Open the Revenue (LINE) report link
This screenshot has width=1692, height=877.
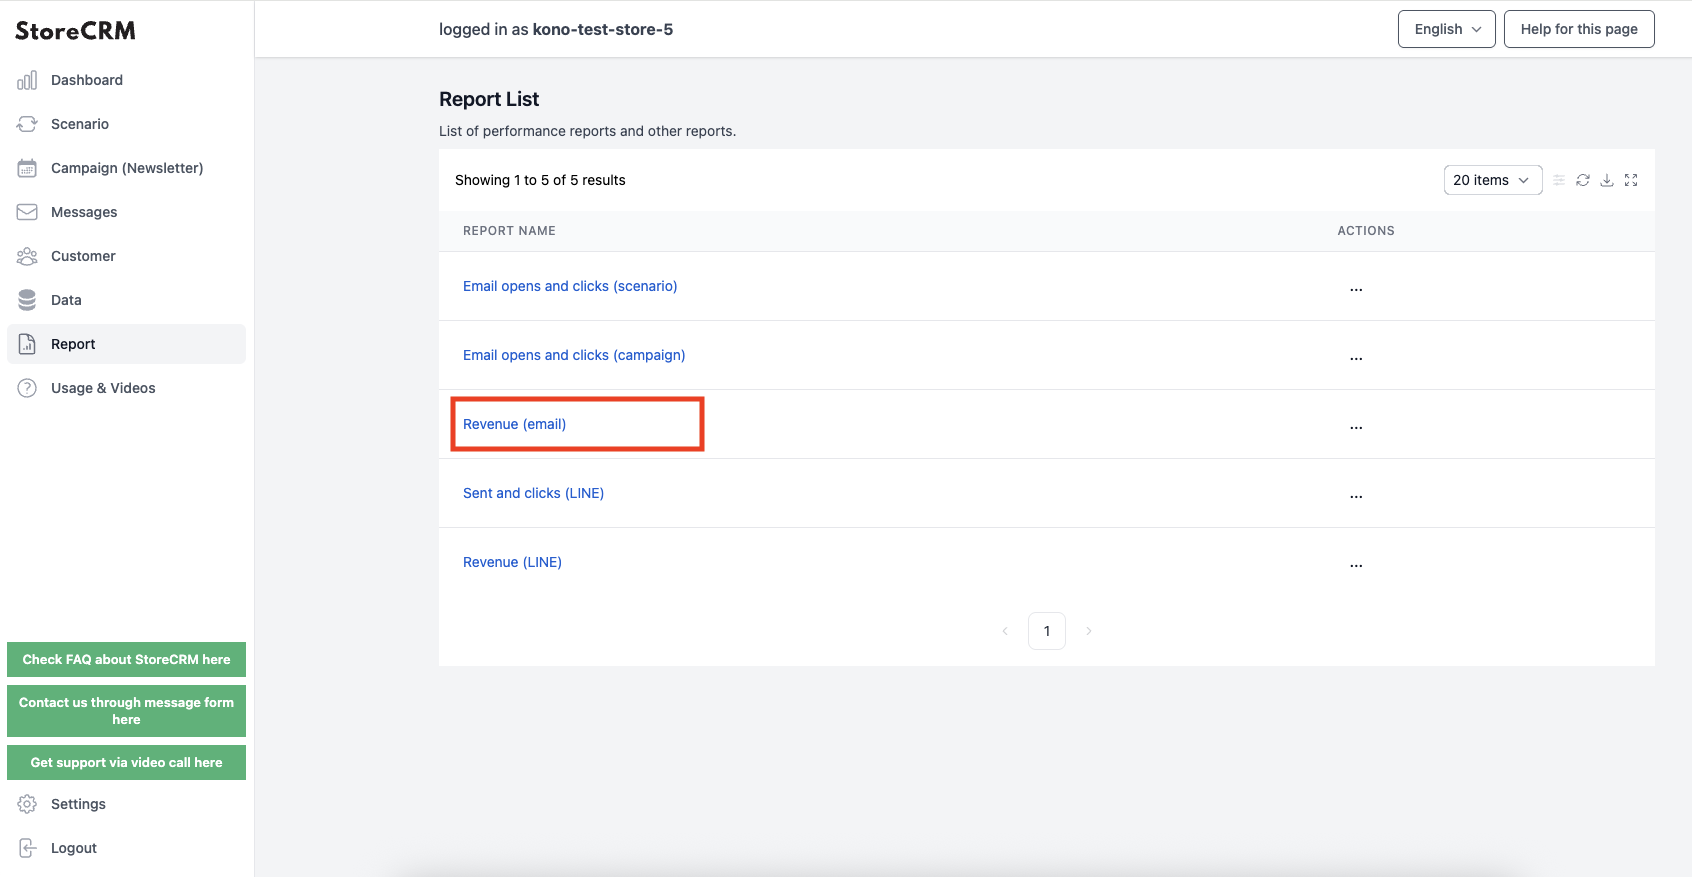pos(512,562)
